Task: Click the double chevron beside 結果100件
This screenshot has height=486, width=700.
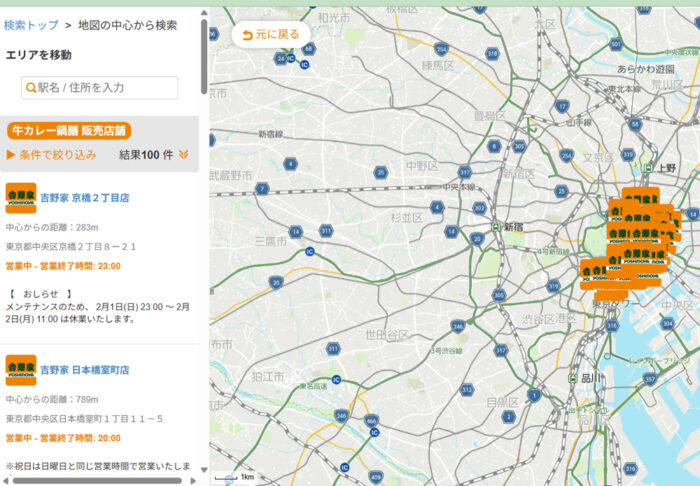Action: pyautogui.click(x=184, y=155)
